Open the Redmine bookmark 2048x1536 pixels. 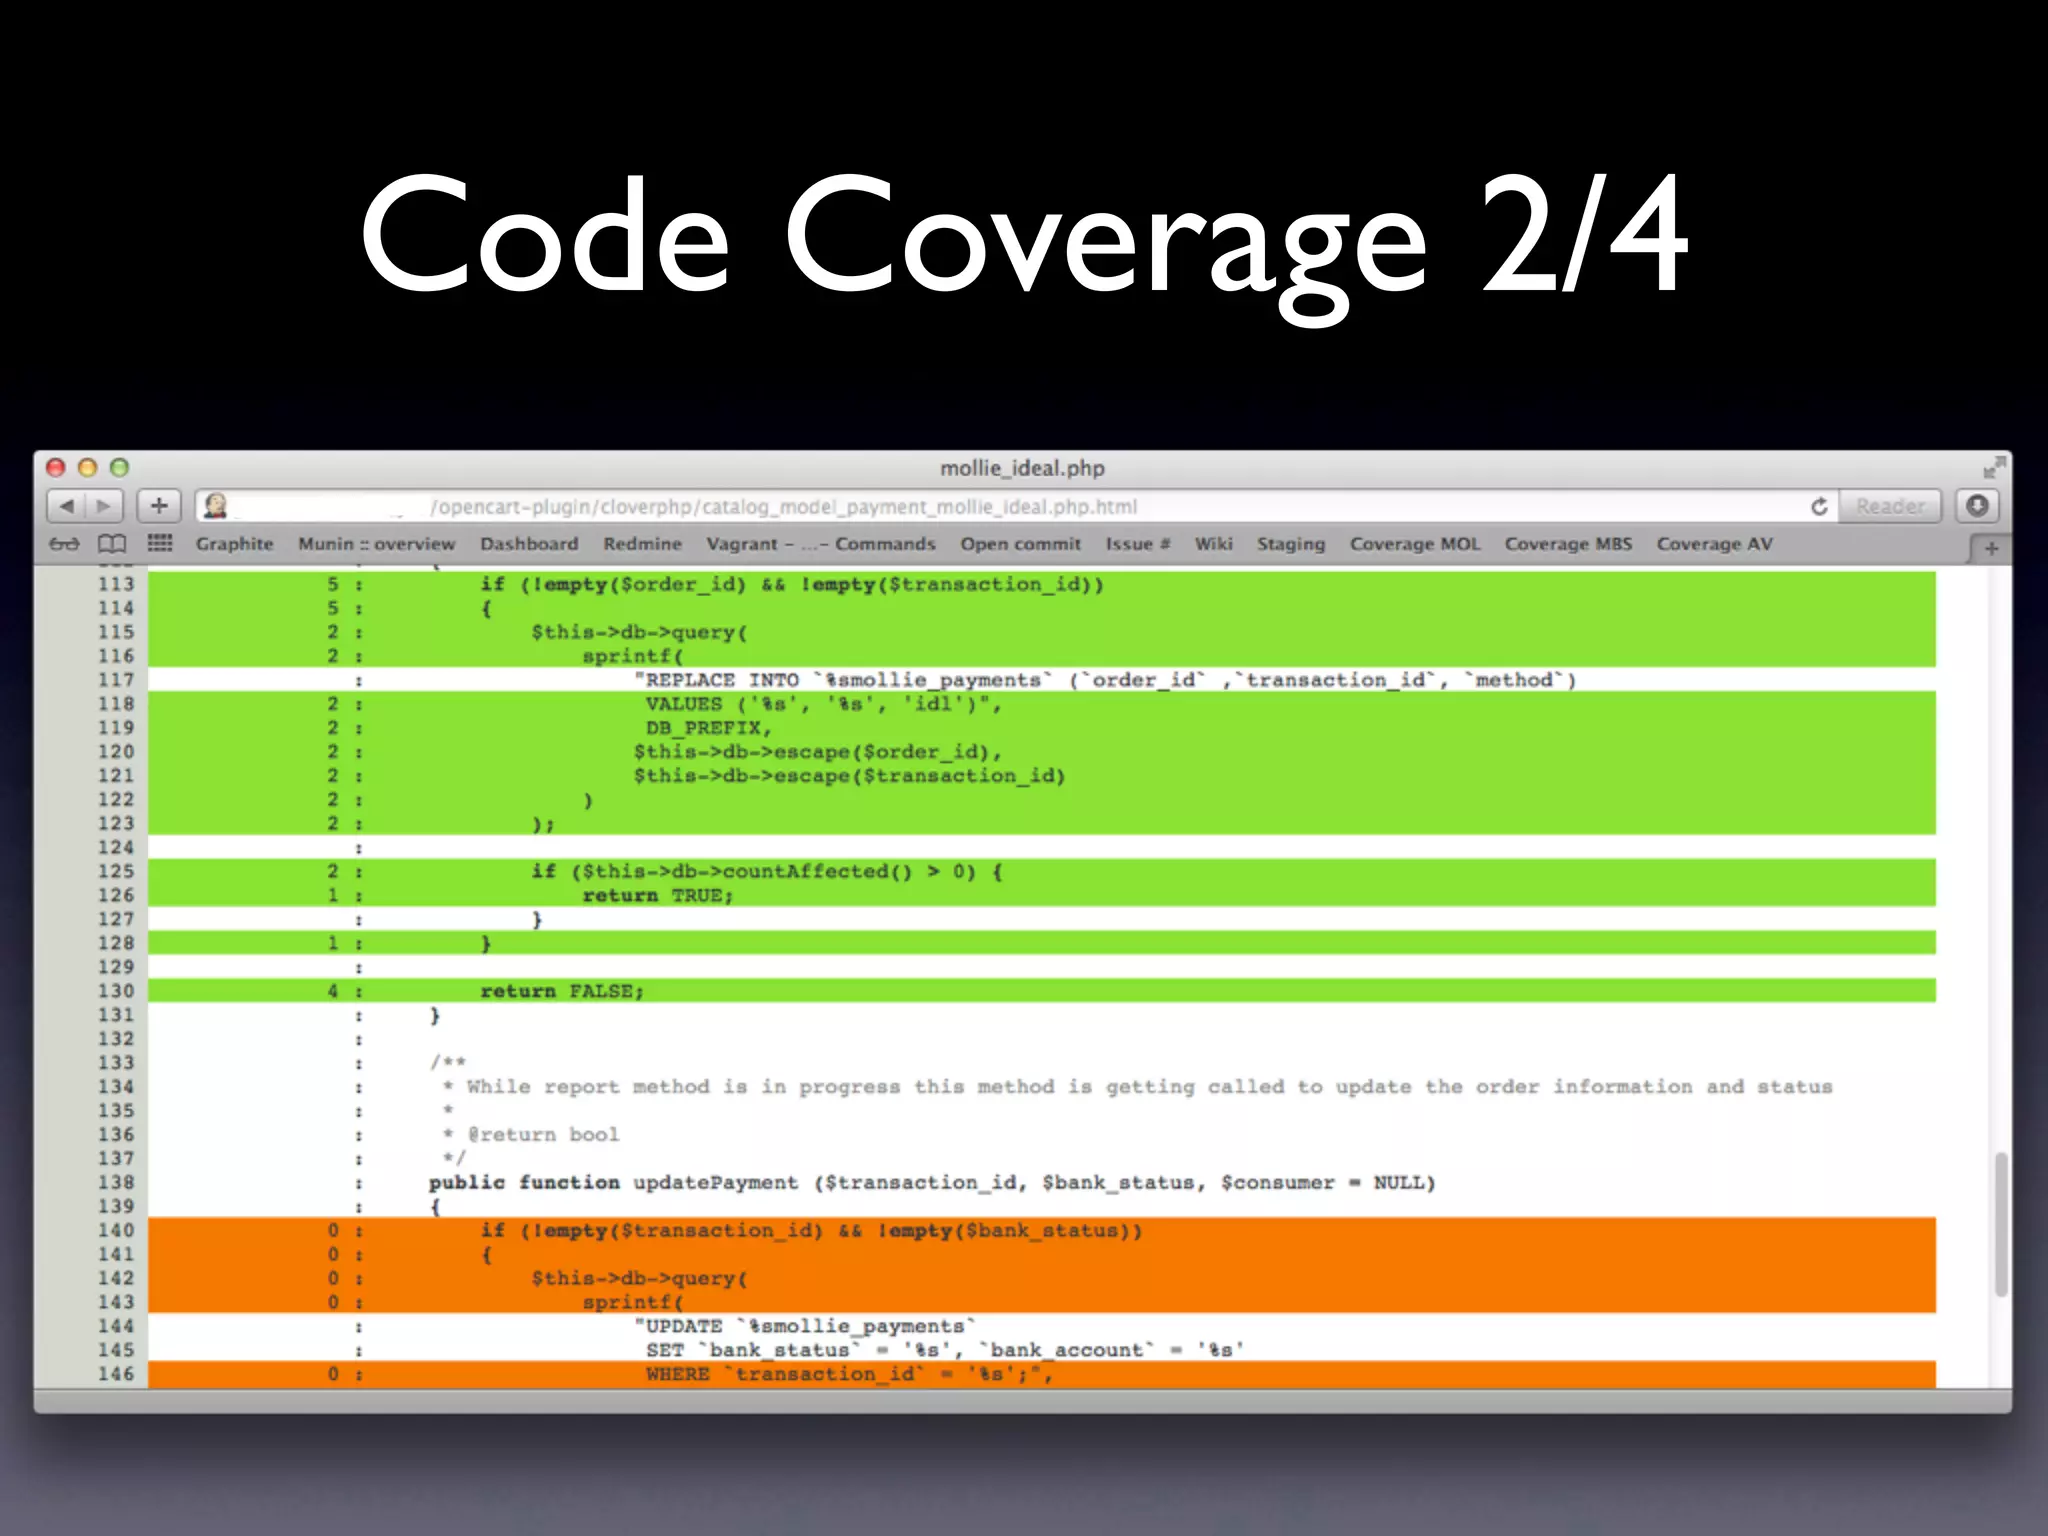[642, 544]
